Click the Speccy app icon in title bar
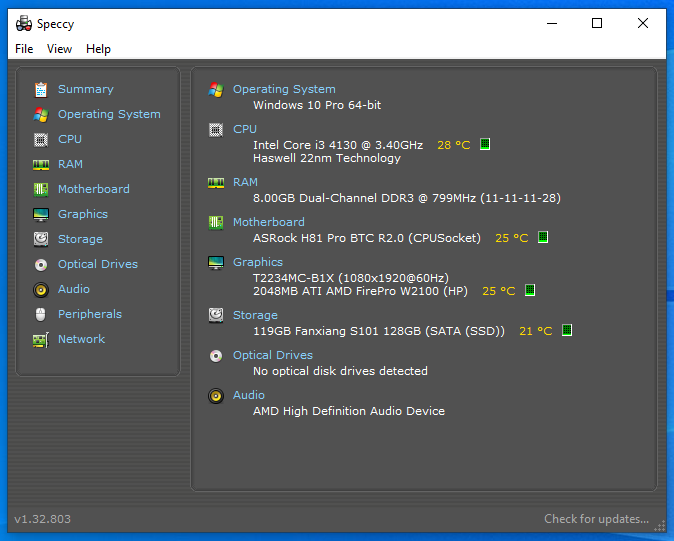Screen dimensions: 674x541 click(24, 23)
